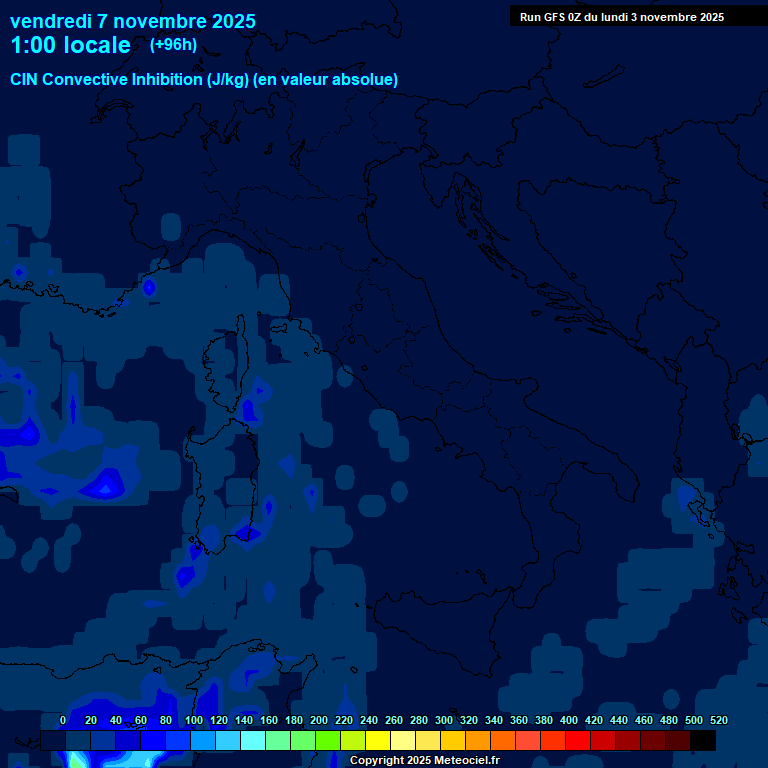Click the 'Copyright 2025 Meteociel.fr' text
This screenshot has height=768, width=768.
[425, 760]
